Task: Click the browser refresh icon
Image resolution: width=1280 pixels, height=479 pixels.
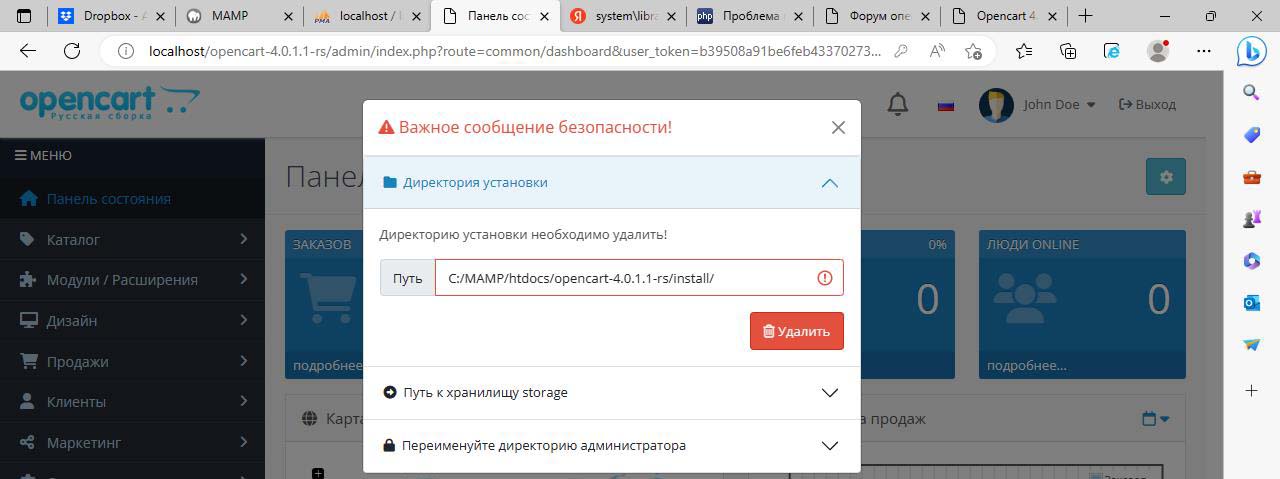Action: [72, 51]
